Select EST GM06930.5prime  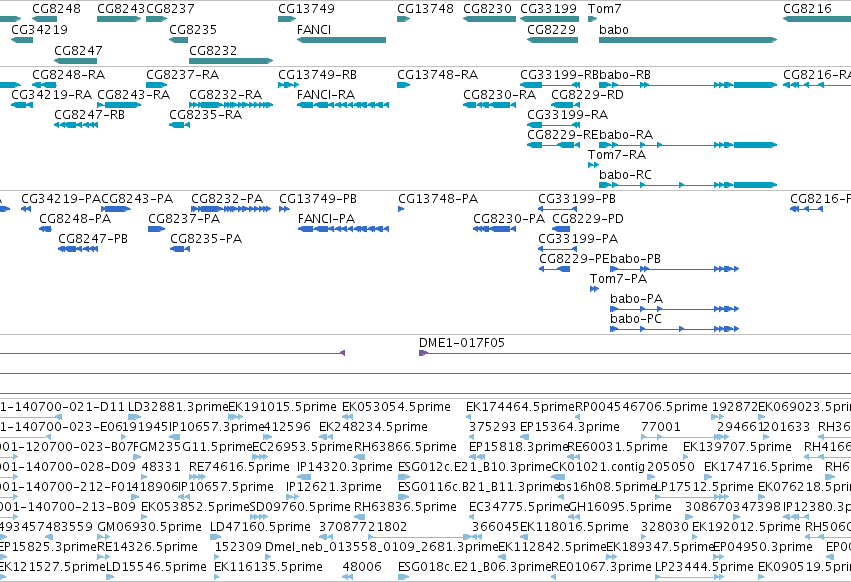click(104, 537)
